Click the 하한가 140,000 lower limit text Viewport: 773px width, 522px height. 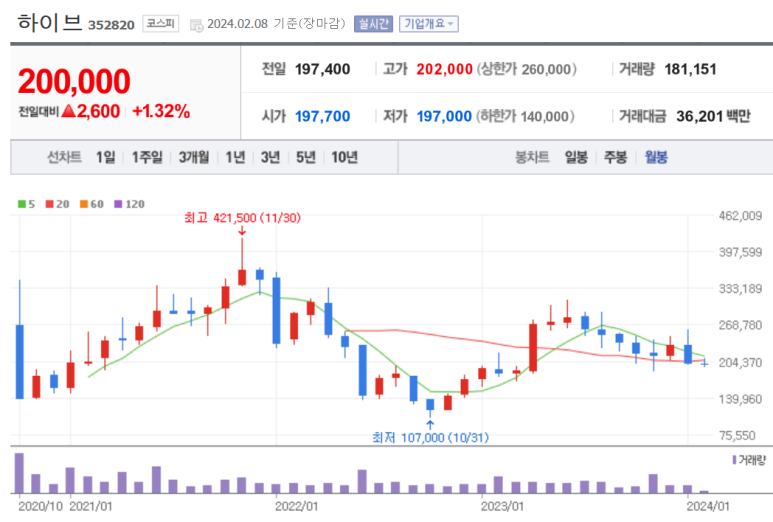[x=525, y=117]
